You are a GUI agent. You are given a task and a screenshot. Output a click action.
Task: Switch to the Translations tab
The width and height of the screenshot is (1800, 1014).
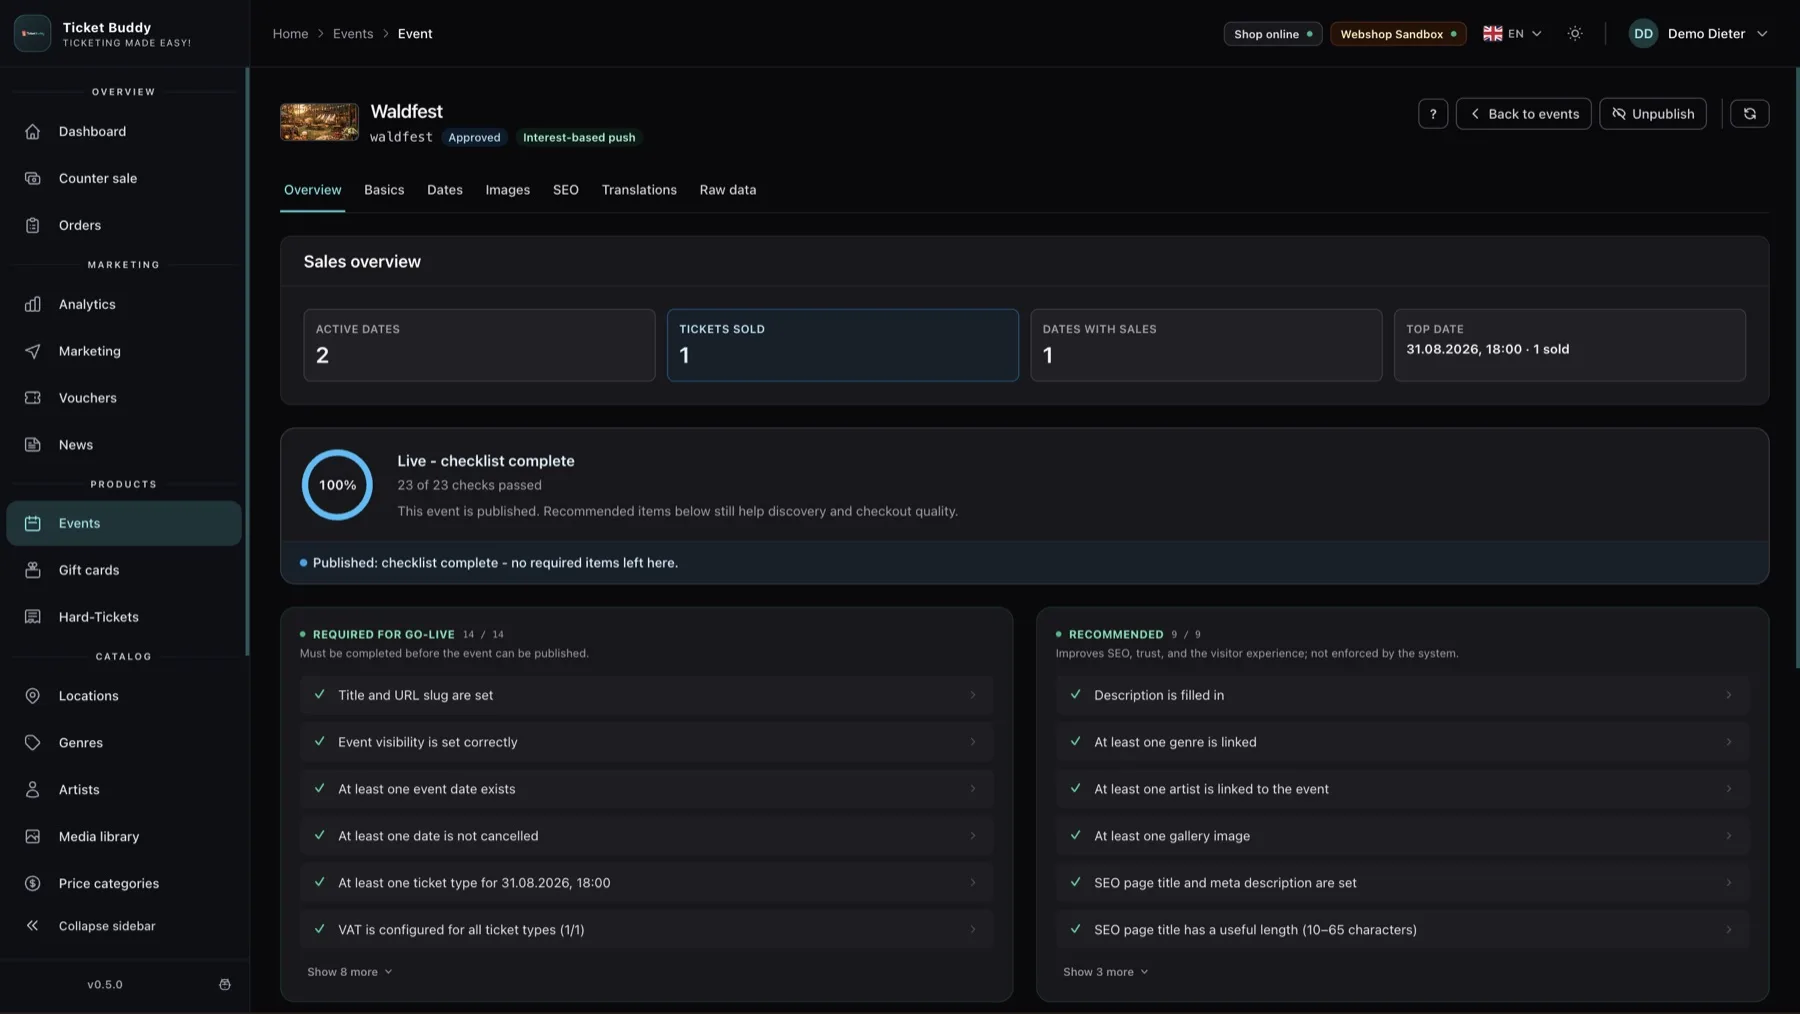point(639,190)
